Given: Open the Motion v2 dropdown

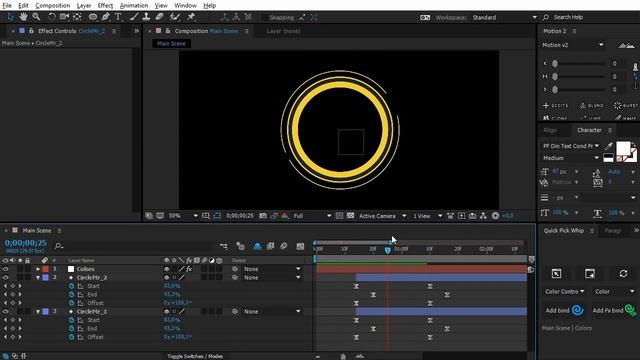Looking at the screenshot, I should 573,45.
